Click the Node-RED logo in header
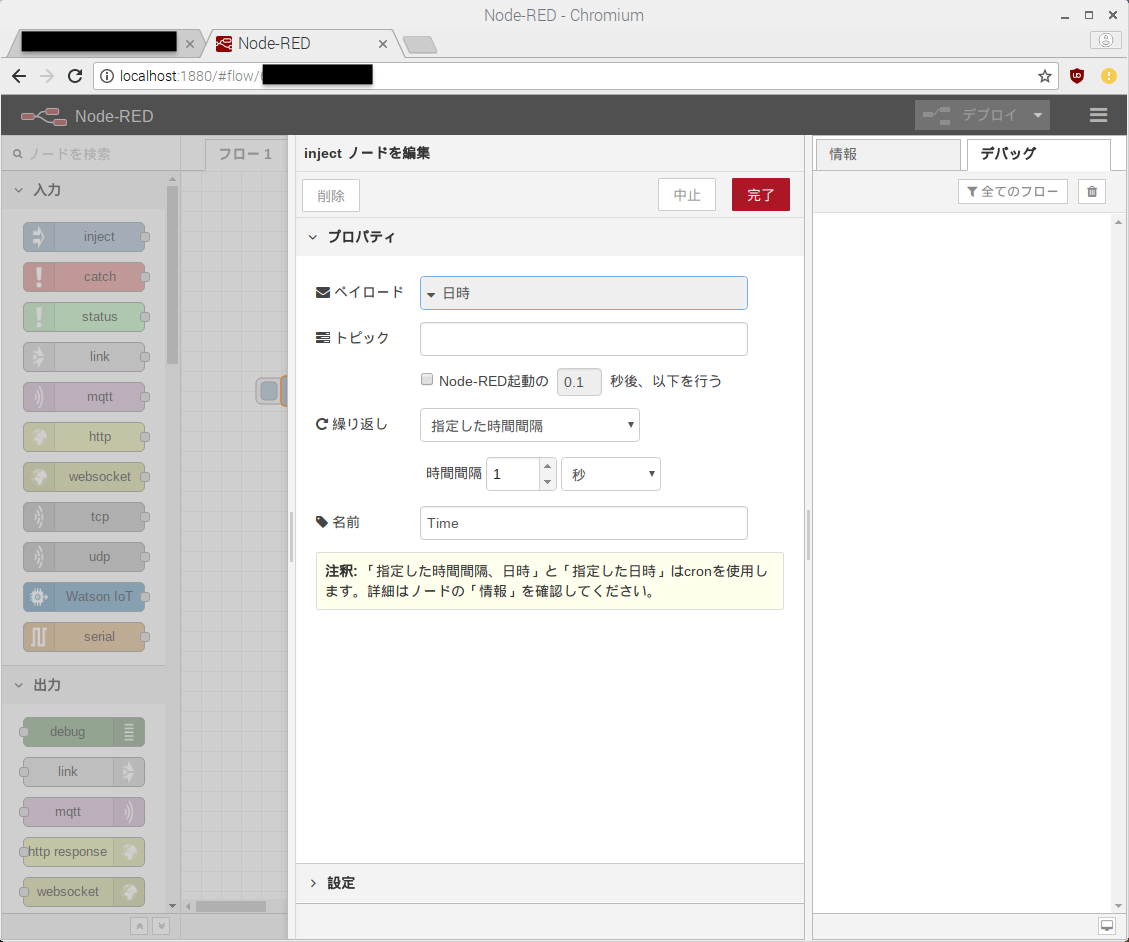Screen dimensions: 1129x942 pos(44,116)
